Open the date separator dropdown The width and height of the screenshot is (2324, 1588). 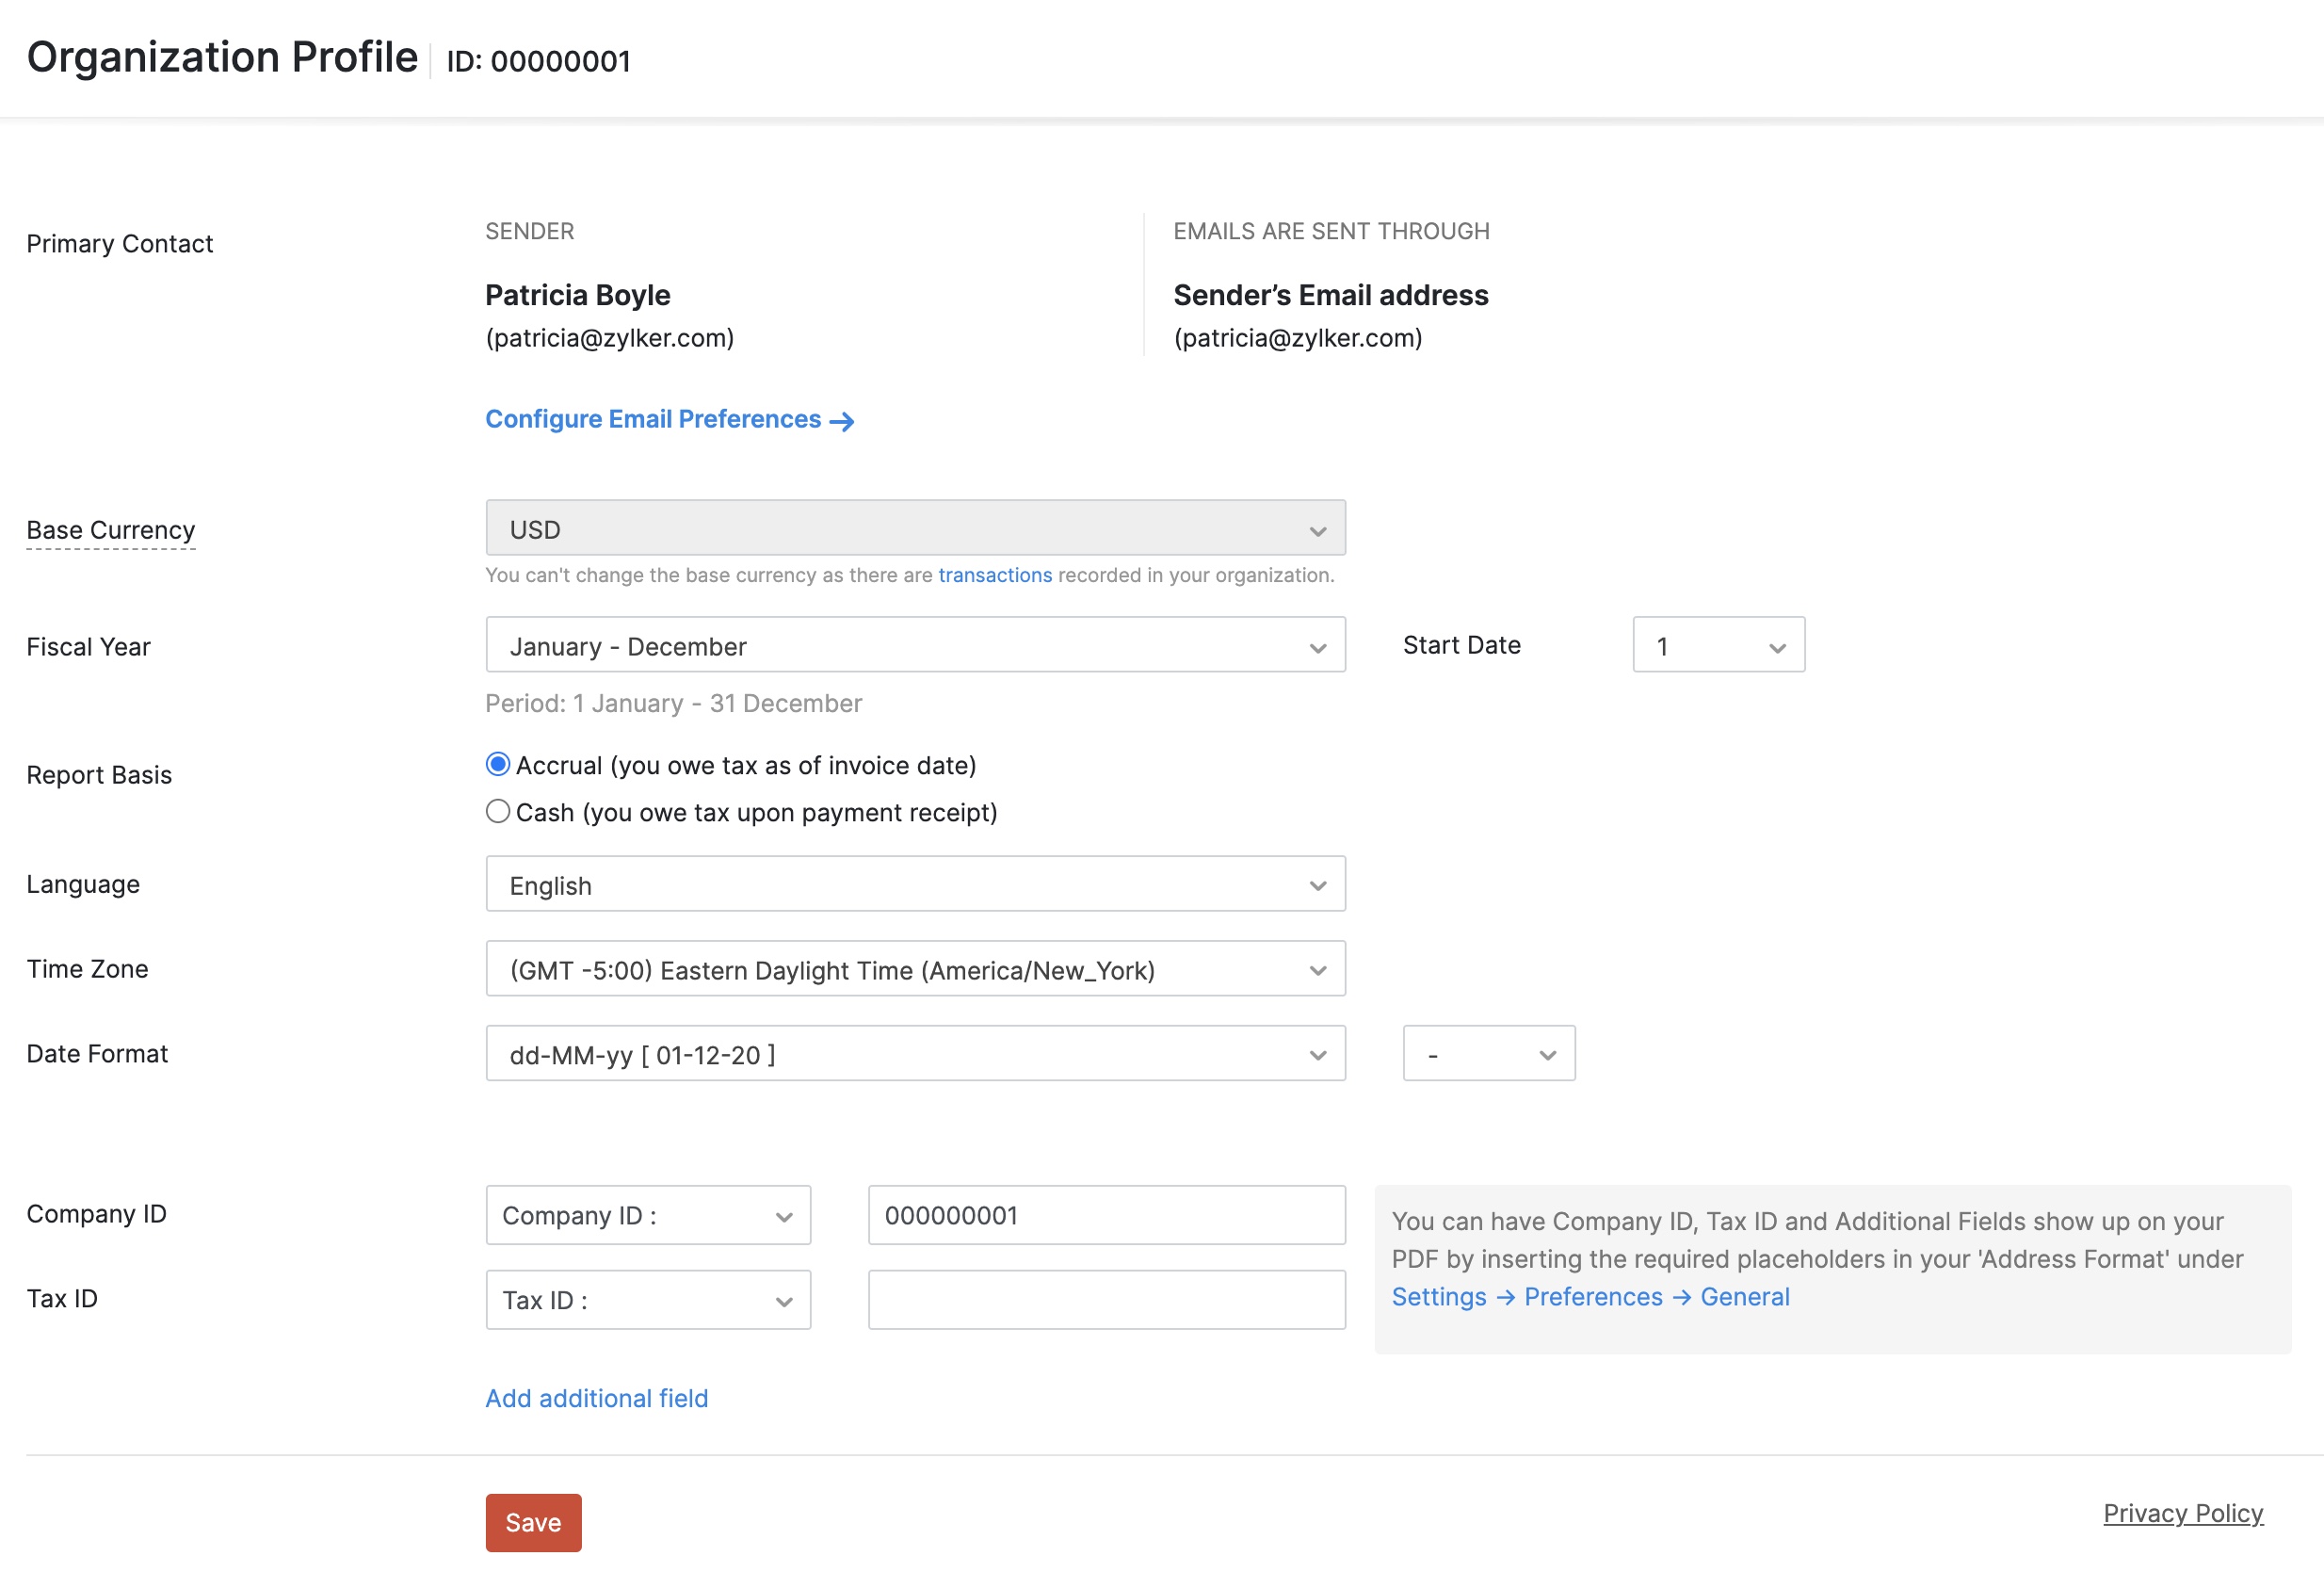[x=1488, y=1054]
